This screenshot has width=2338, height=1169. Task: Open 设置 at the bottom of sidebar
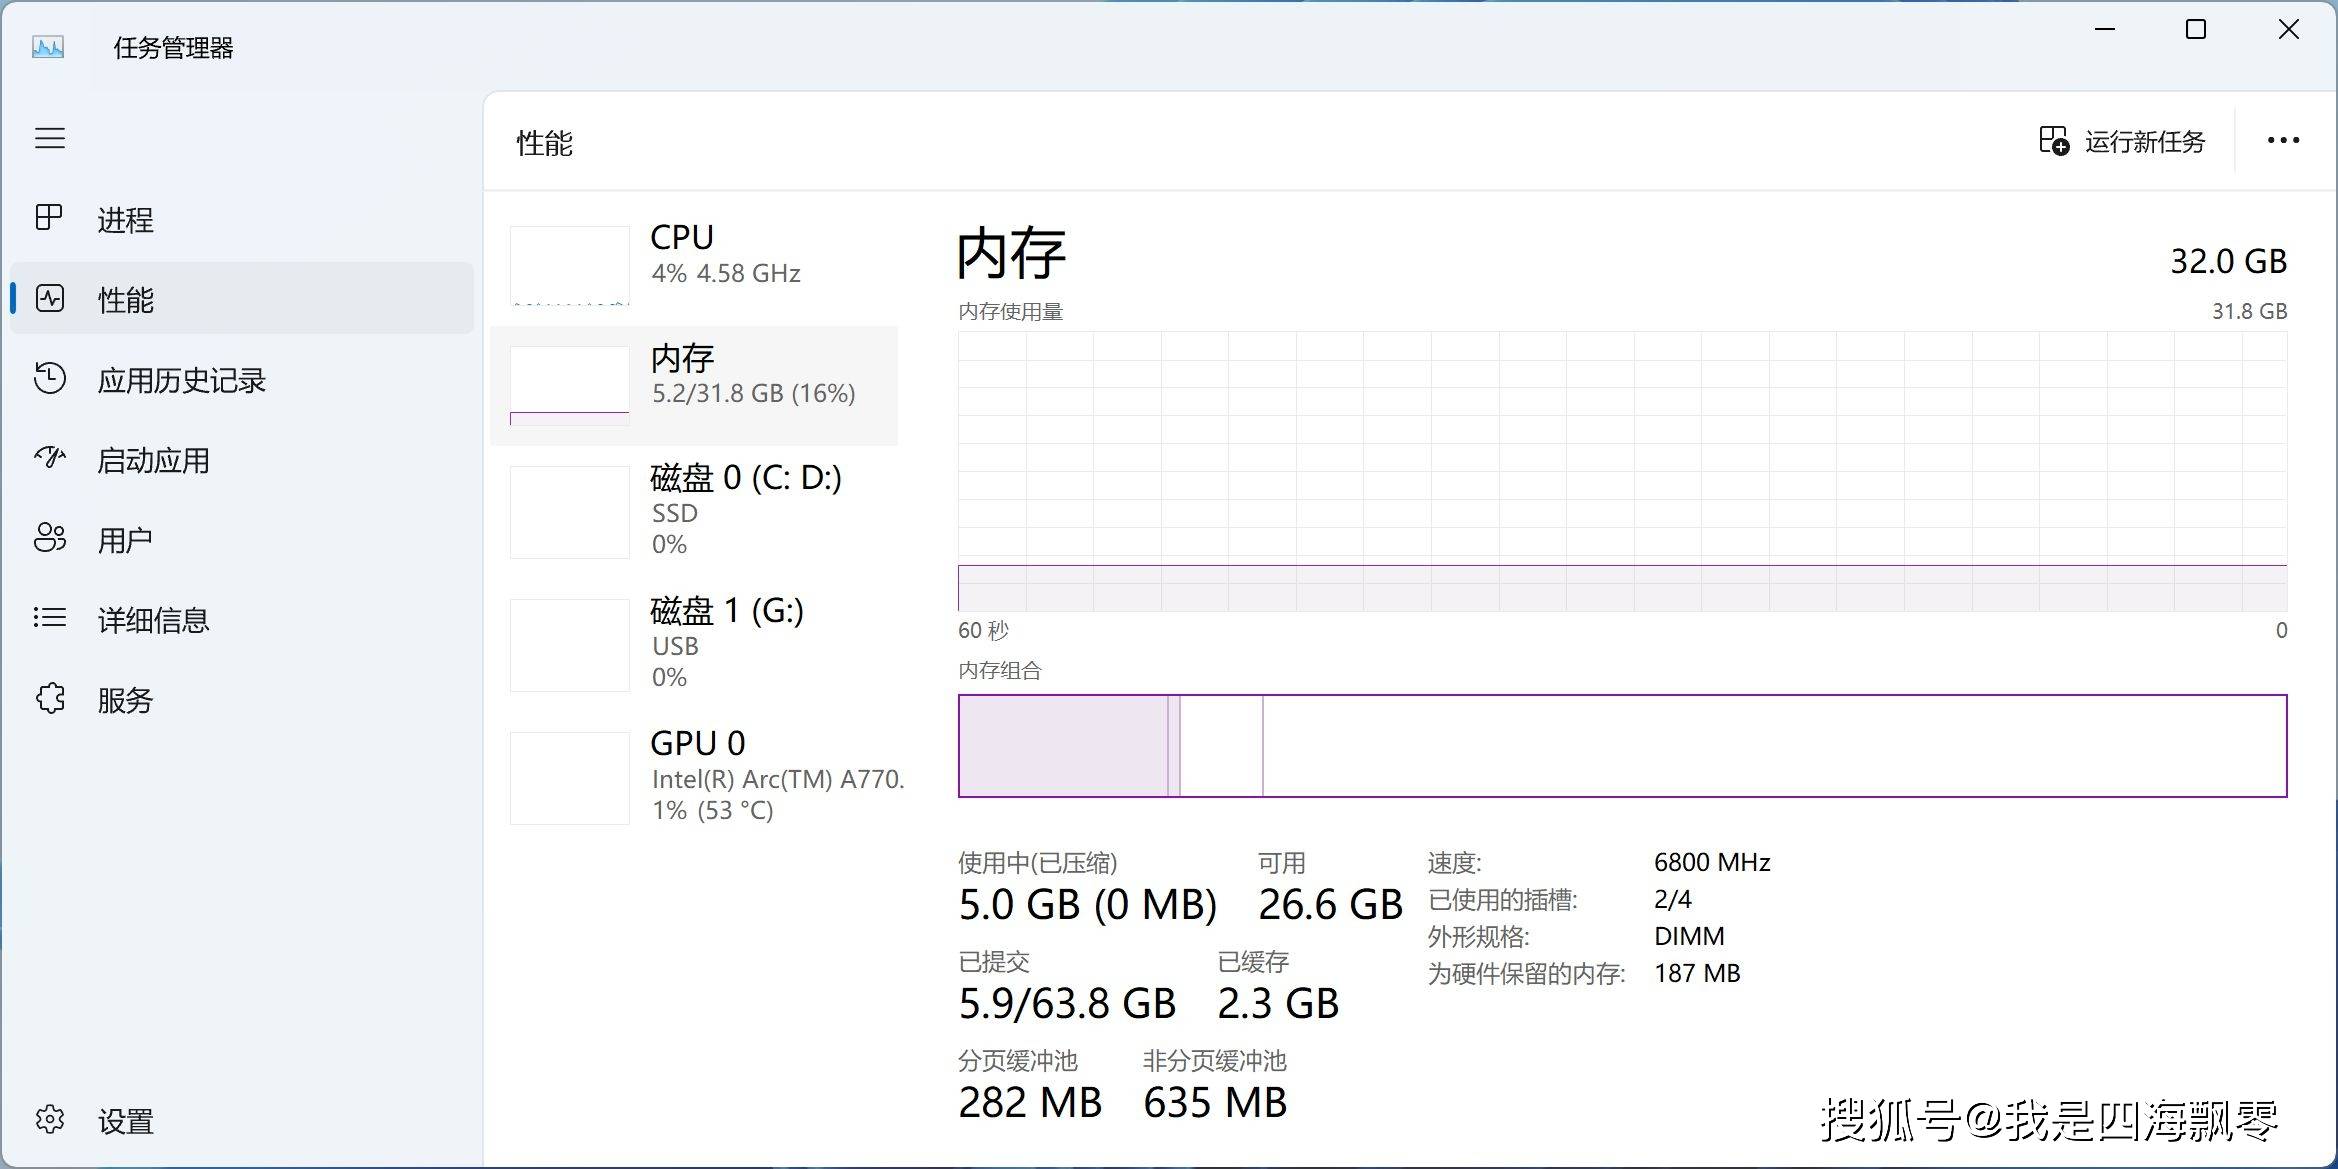[x=242, y=1120]
